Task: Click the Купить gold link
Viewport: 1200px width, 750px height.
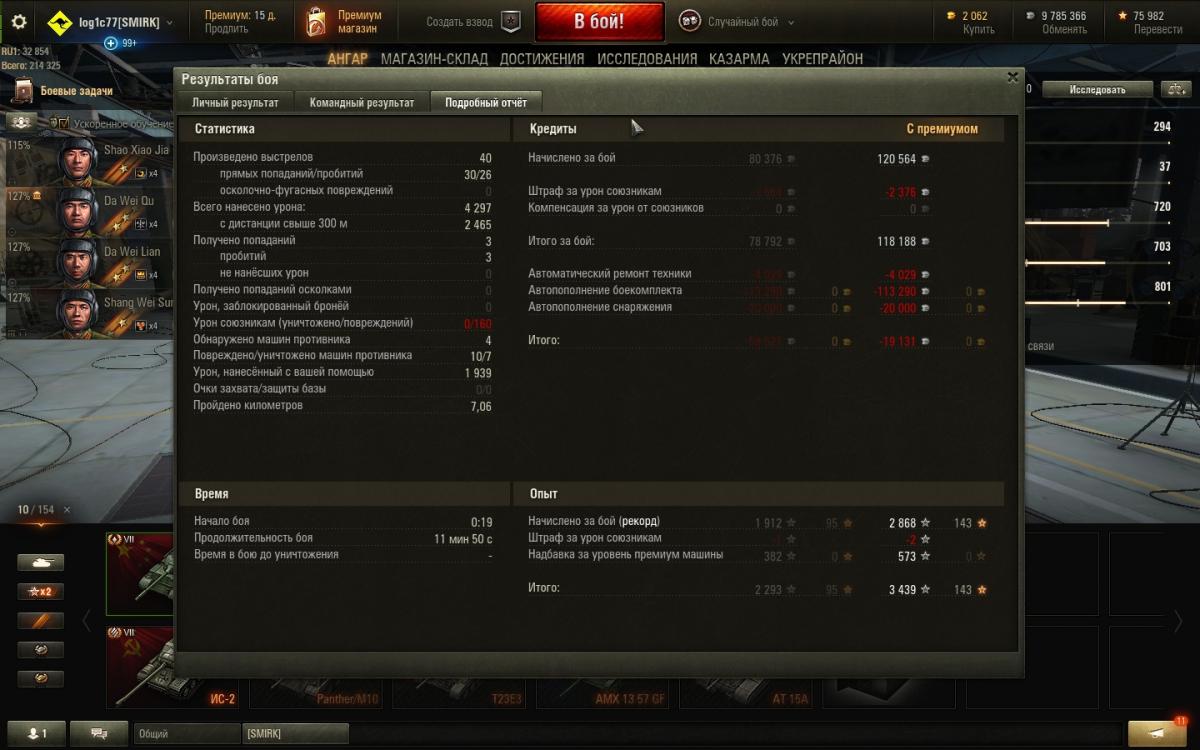Action: point(978,30)
